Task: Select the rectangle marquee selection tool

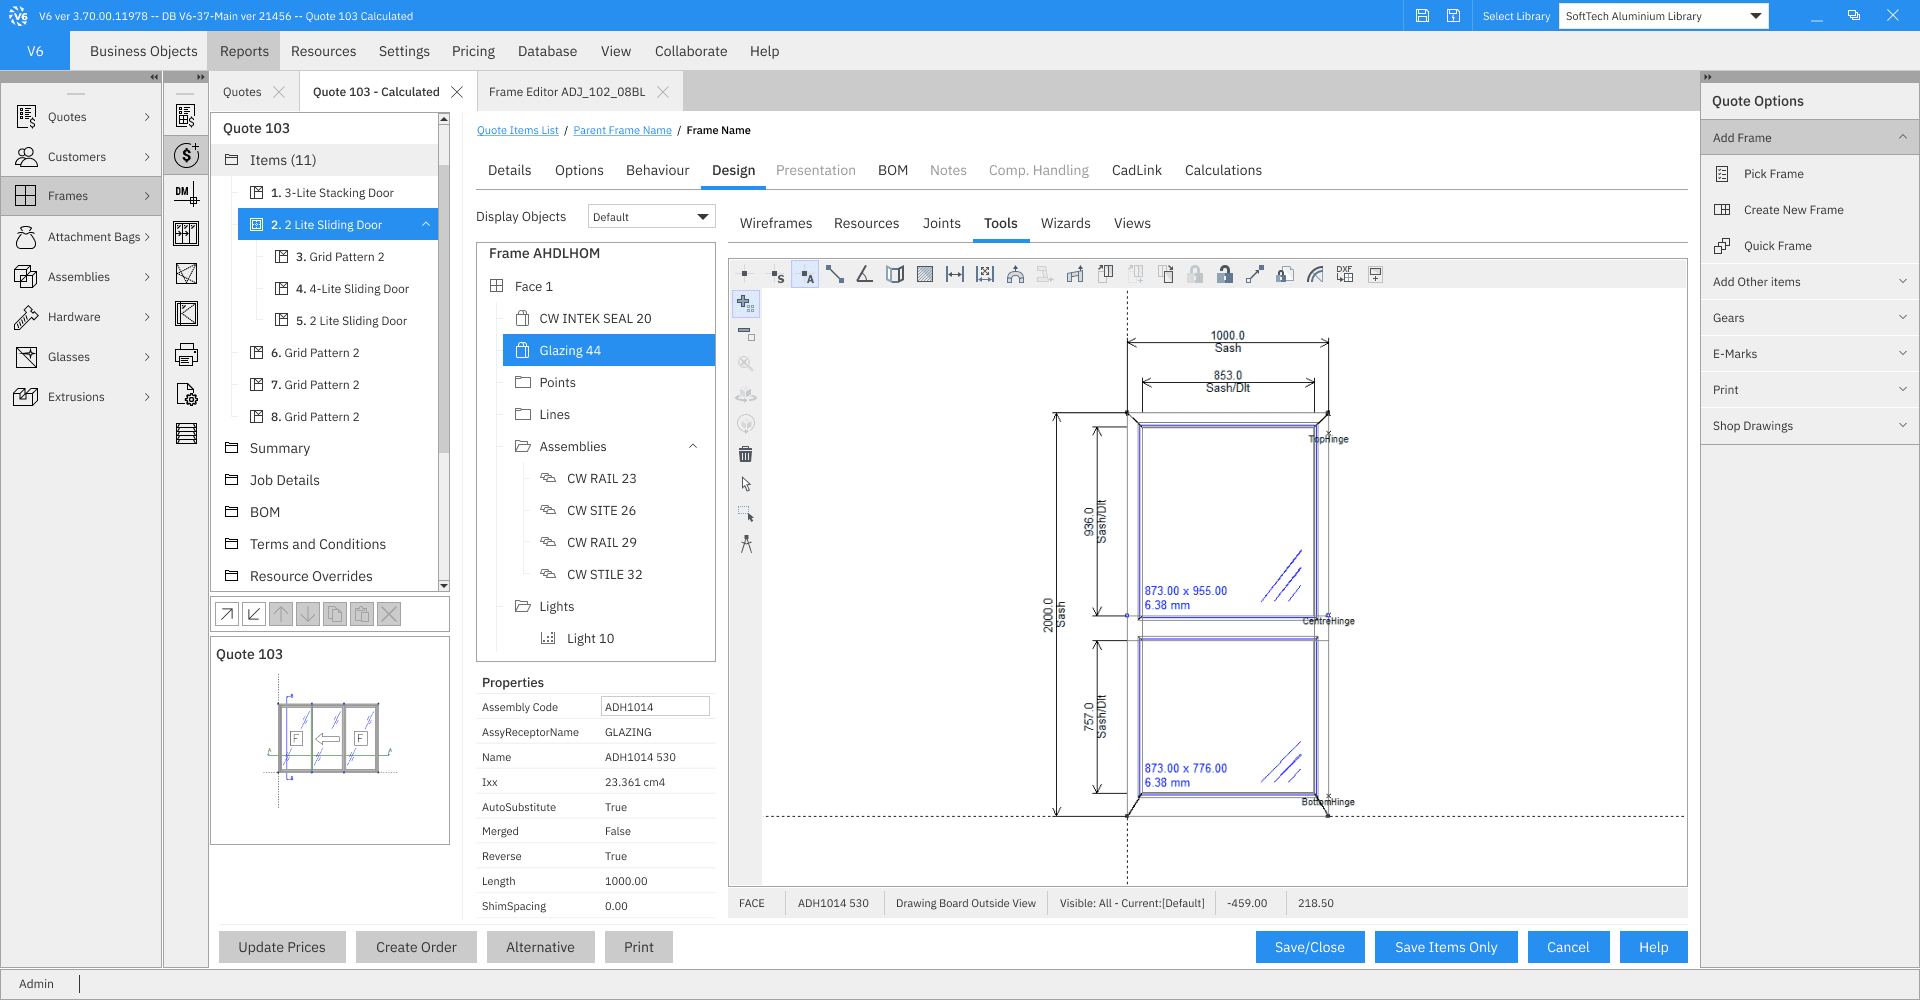Action: 746,514
